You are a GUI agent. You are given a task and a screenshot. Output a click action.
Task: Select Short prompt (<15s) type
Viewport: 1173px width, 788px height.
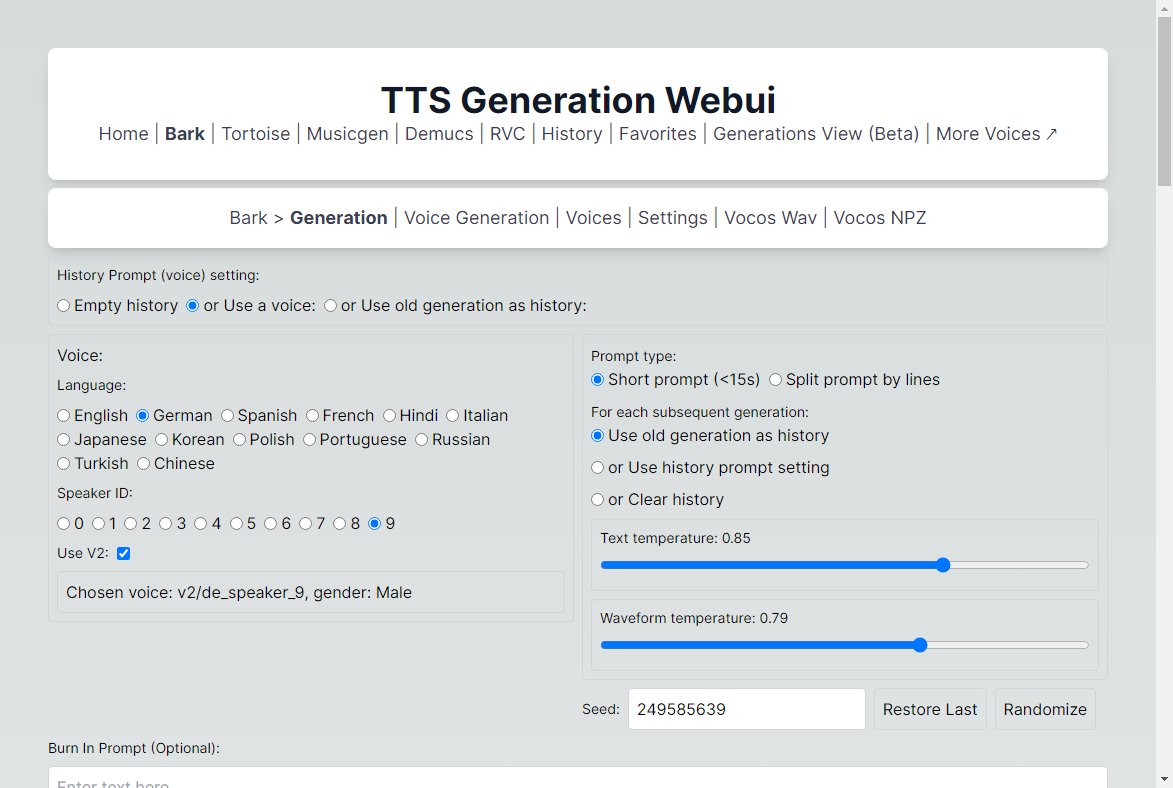598,379
